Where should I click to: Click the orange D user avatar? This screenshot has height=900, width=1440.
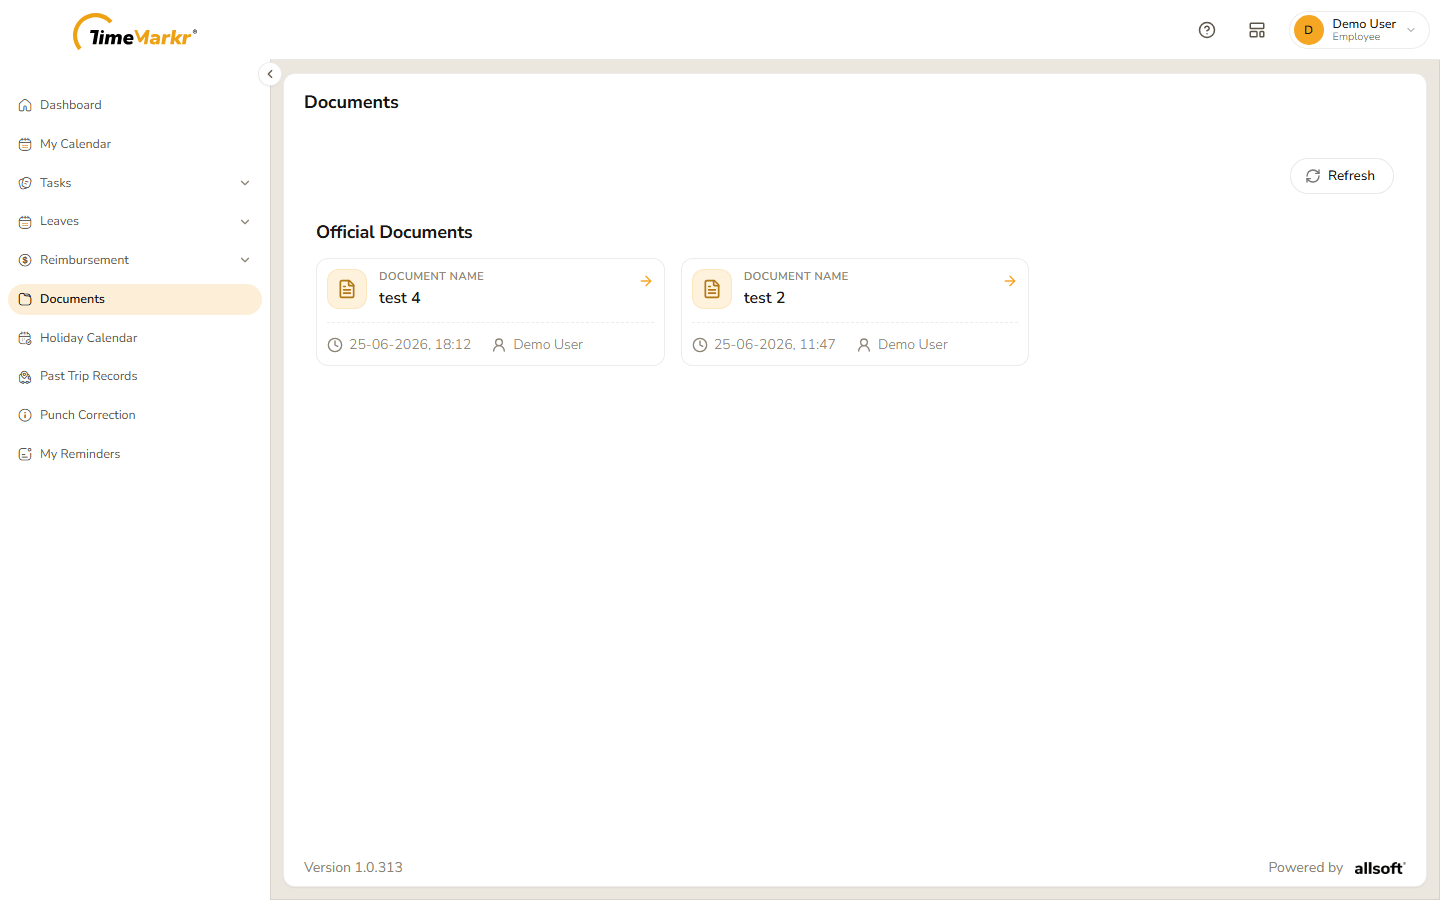point(1308,30)
